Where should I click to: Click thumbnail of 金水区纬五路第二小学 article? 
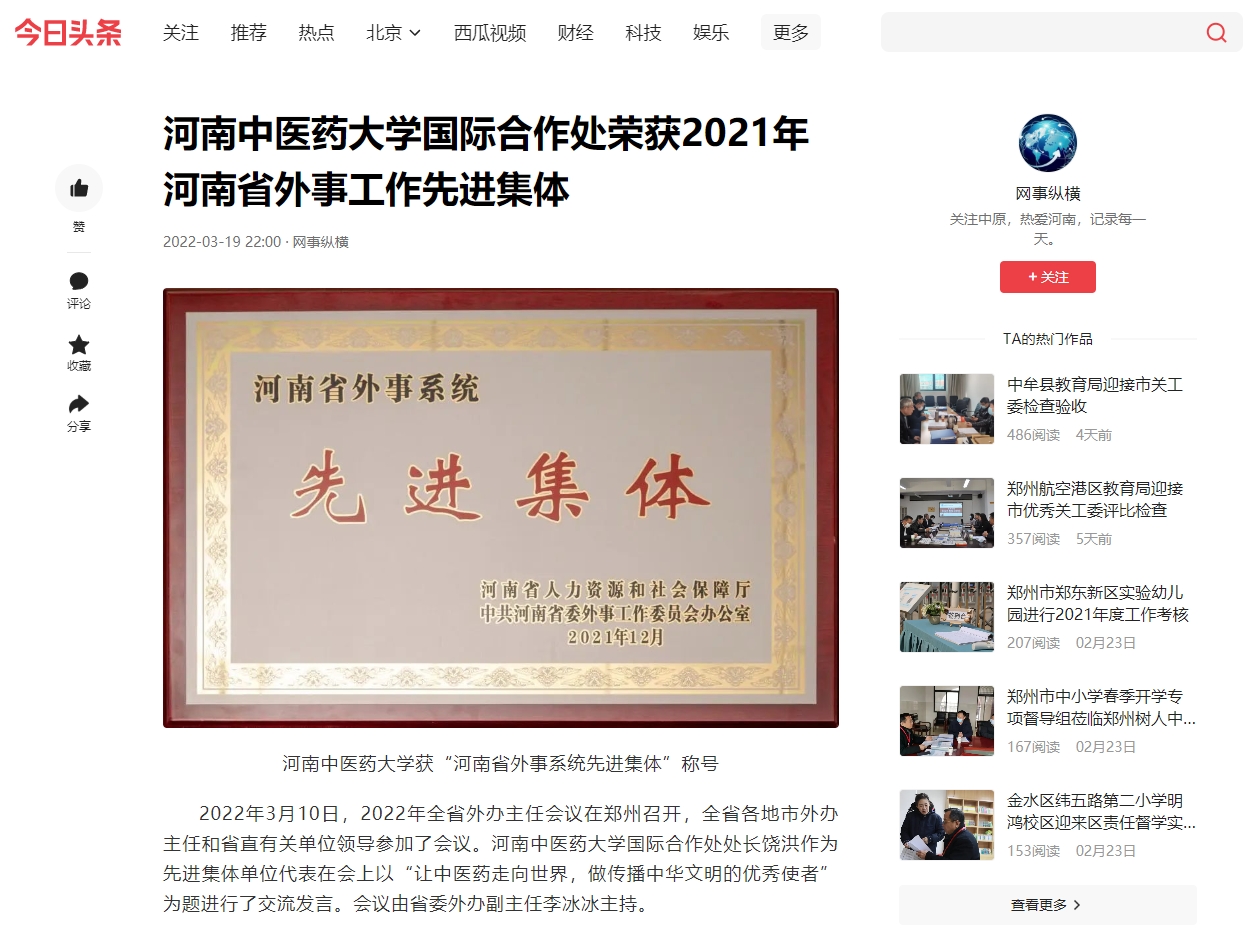(946, 825)
